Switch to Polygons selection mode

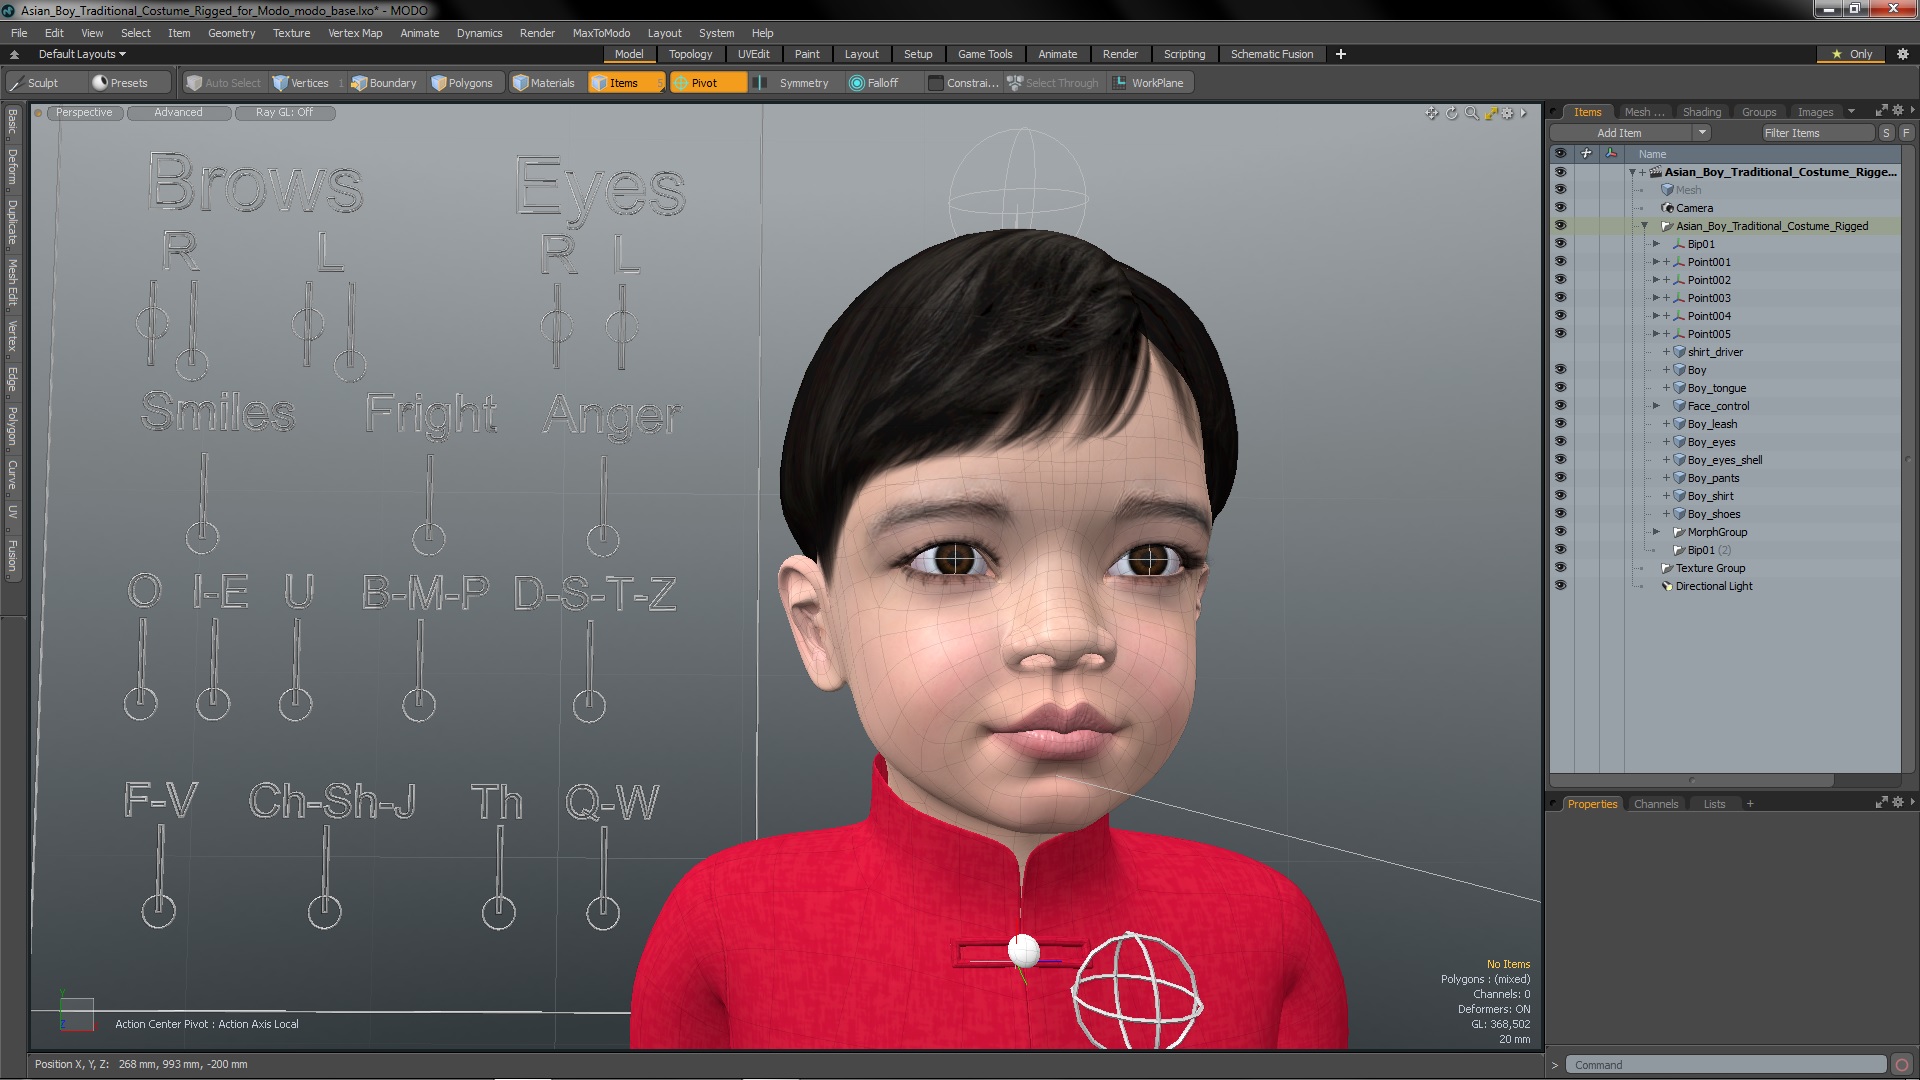coord(462,83)
